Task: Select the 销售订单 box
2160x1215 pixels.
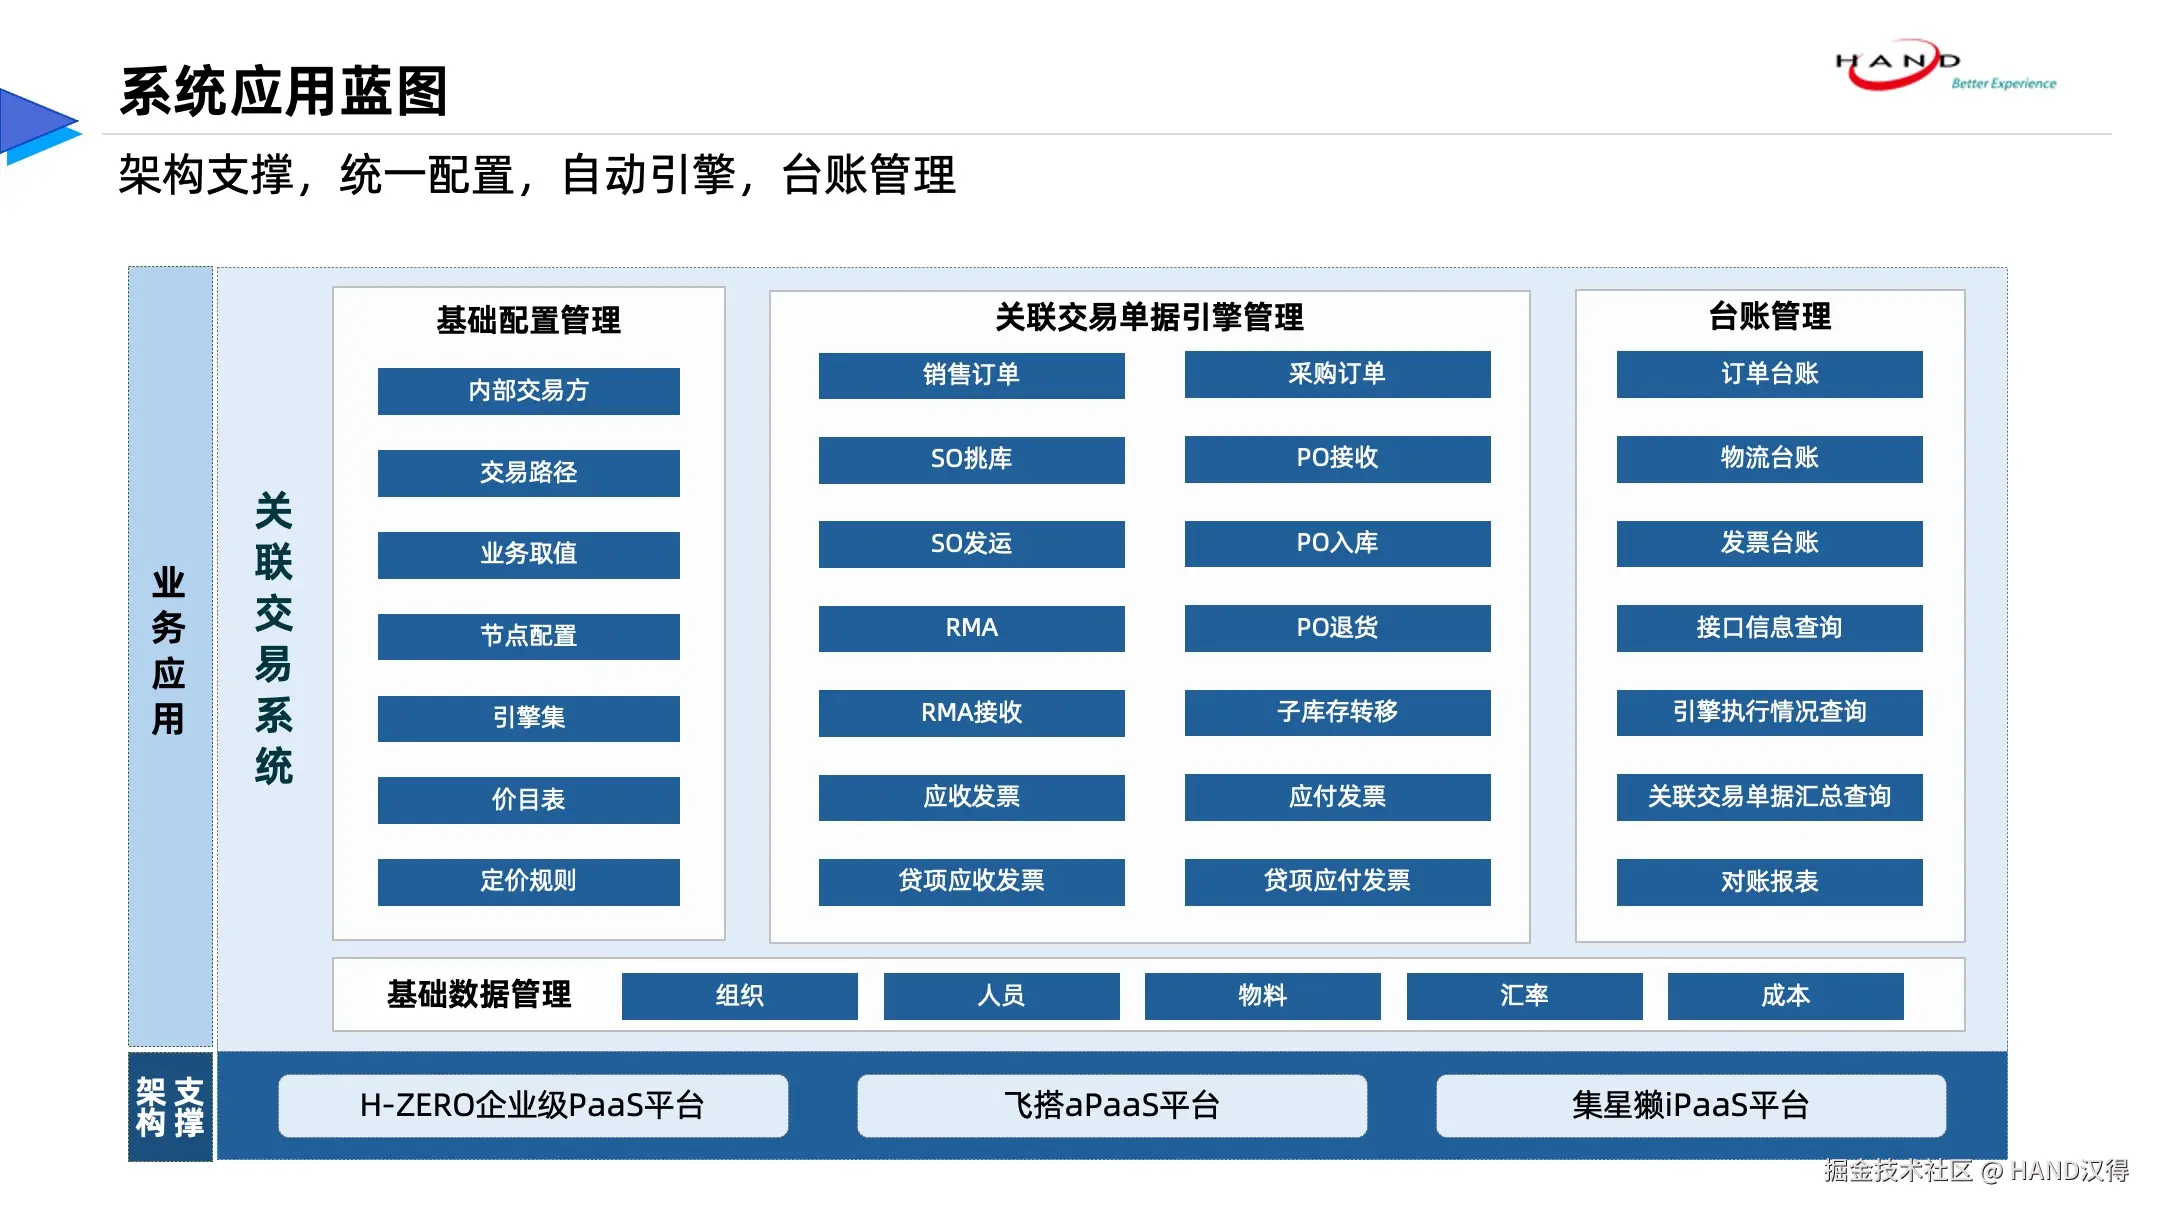Action: point(971,375)
